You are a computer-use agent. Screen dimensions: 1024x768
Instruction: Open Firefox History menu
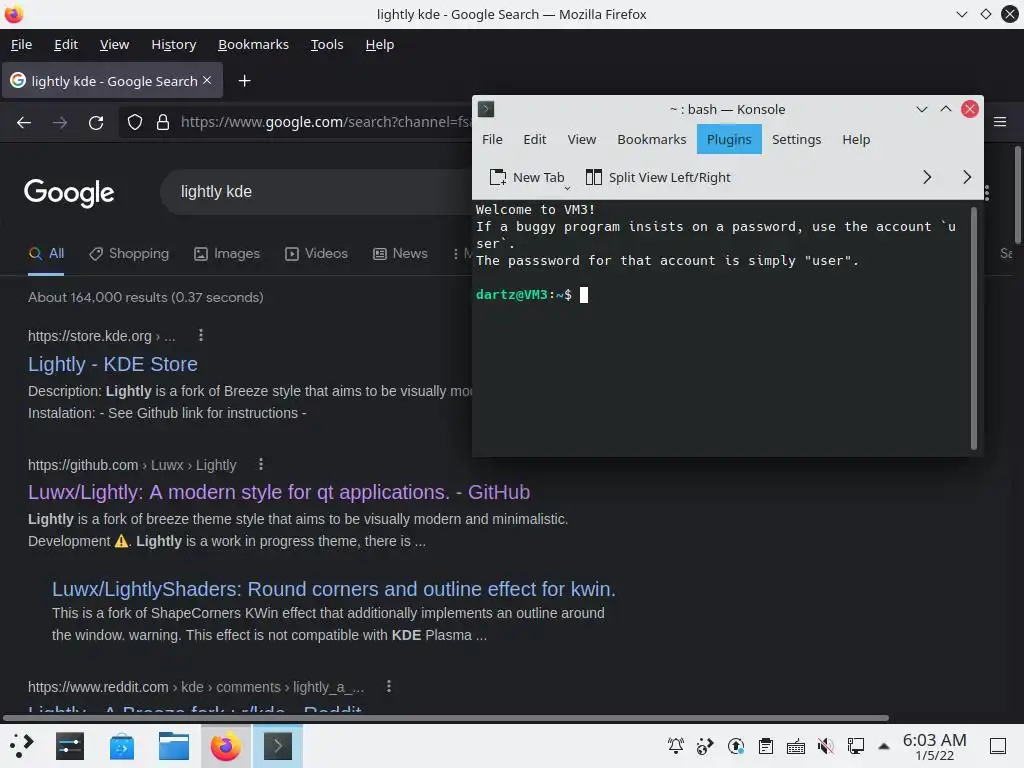tap(174, 44)
